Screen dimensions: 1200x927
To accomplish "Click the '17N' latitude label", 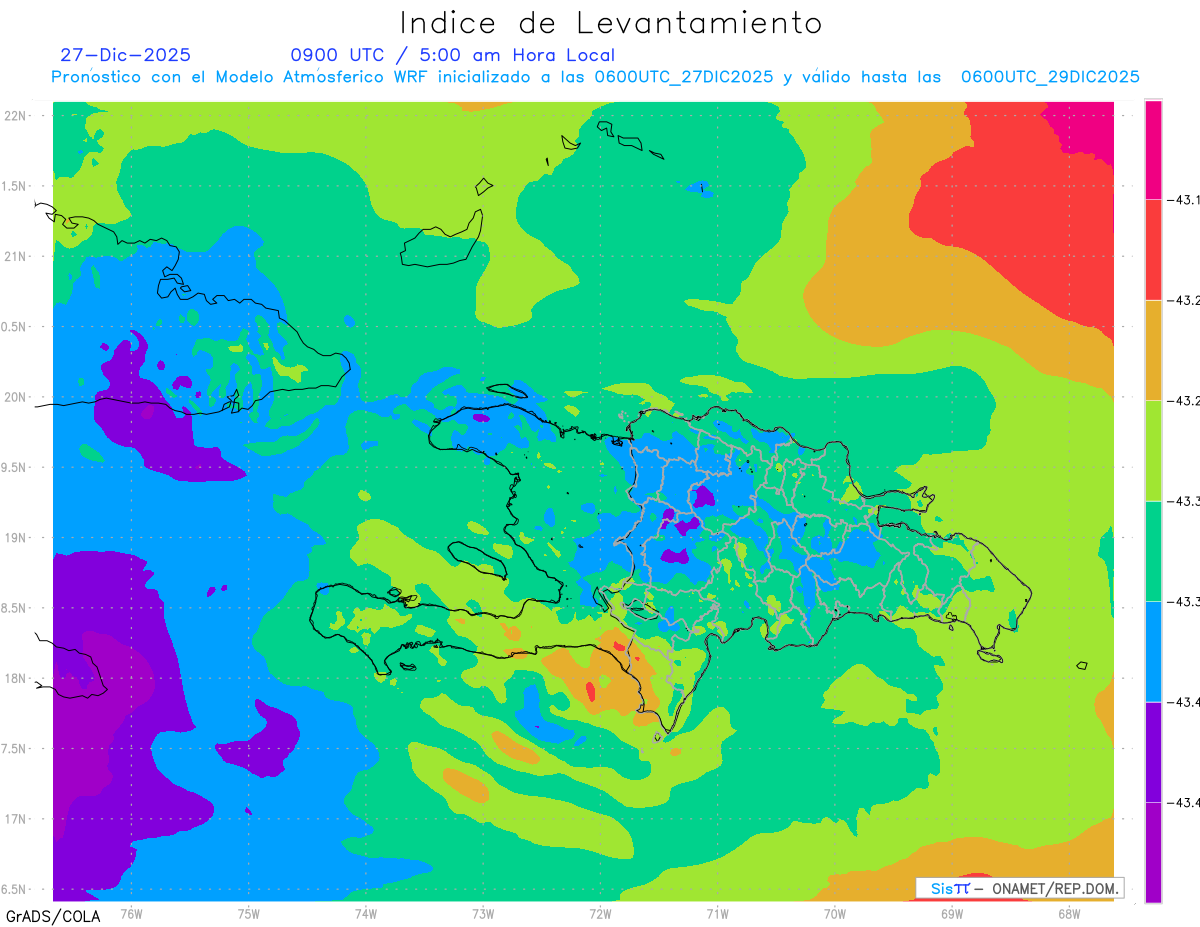I will coord(17,819).
